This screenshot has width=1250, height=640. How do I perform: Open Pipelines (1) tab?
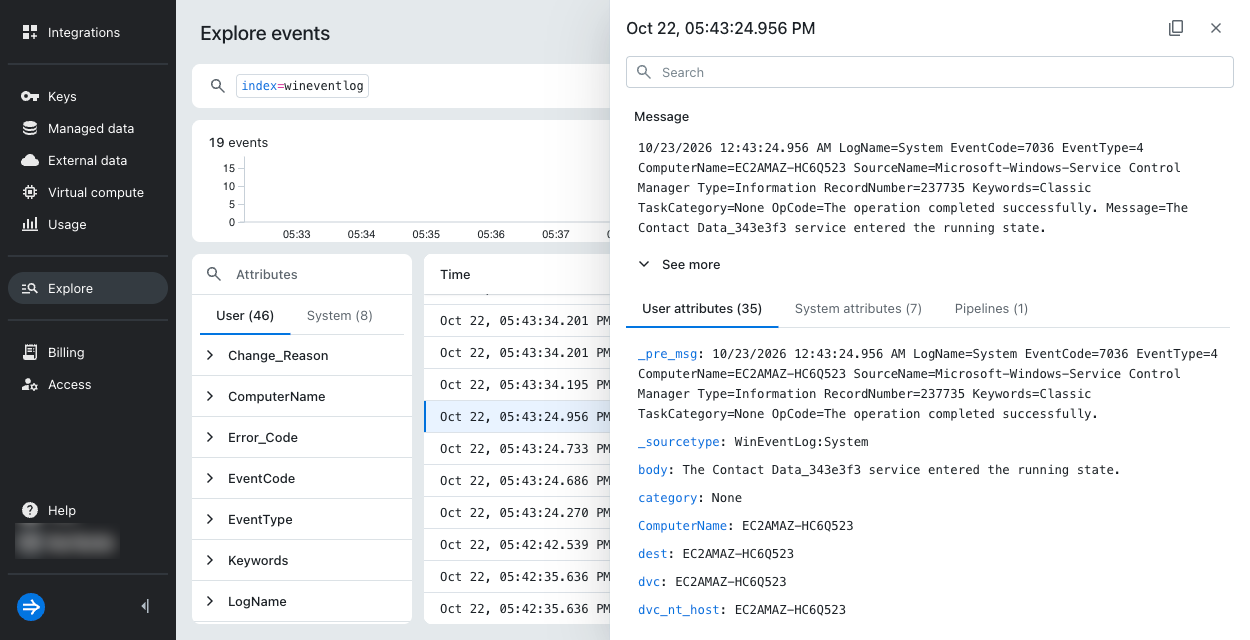[991, 308]
